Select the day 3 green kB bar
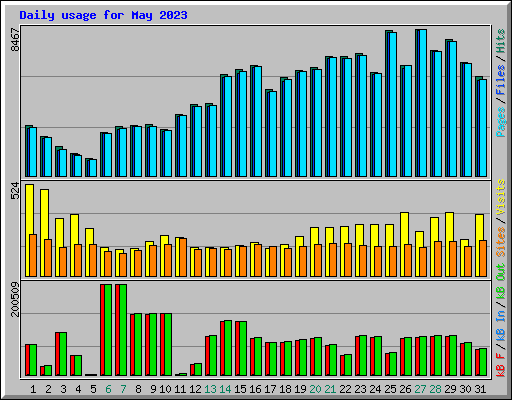This screenshot has width=512, height=400. pyautogui.click(x=63, y=354)
